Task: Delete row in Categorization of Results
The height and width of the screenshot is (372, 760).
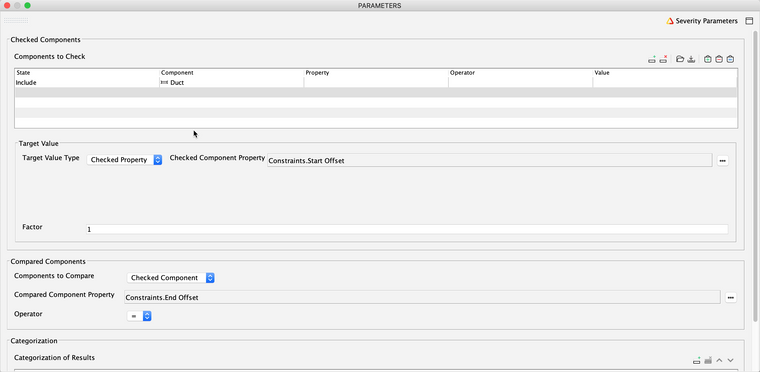Action: (708, 360)
